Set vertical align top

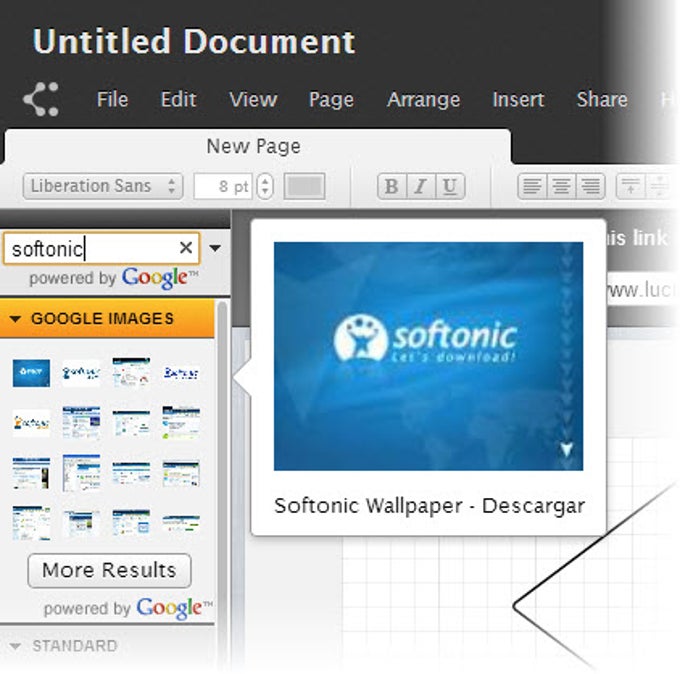631,186
